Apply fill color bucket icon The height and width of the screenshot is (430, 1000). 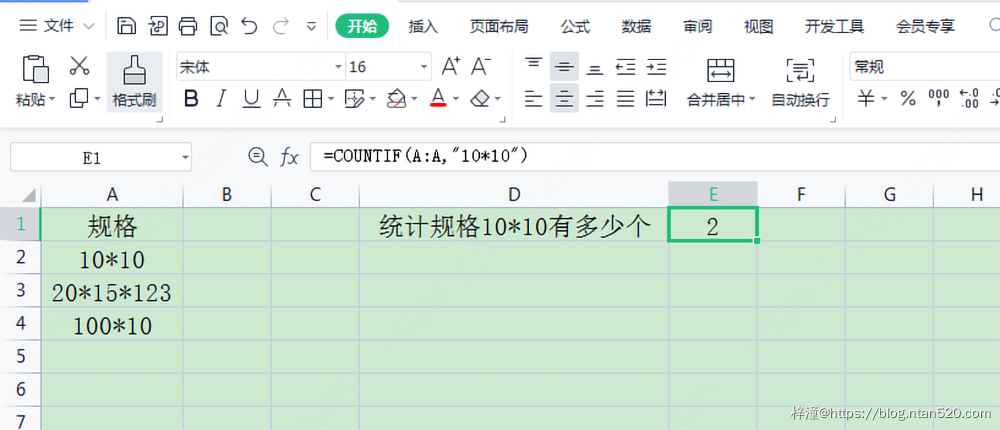[397, 99]
